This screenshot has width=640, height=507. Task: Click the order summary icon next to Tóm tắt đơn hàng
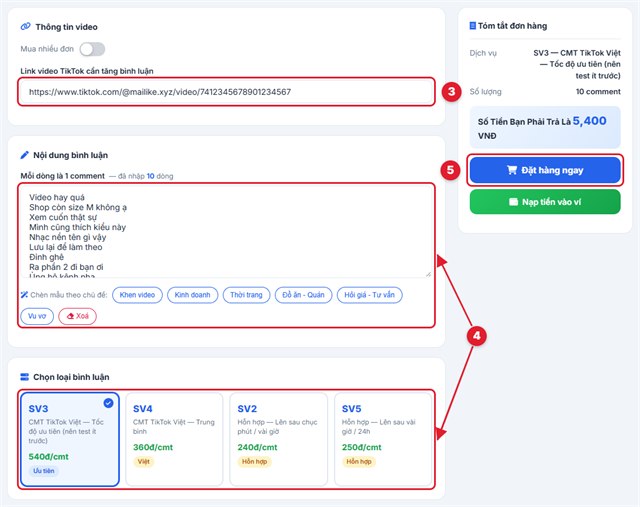pos(473,26)
